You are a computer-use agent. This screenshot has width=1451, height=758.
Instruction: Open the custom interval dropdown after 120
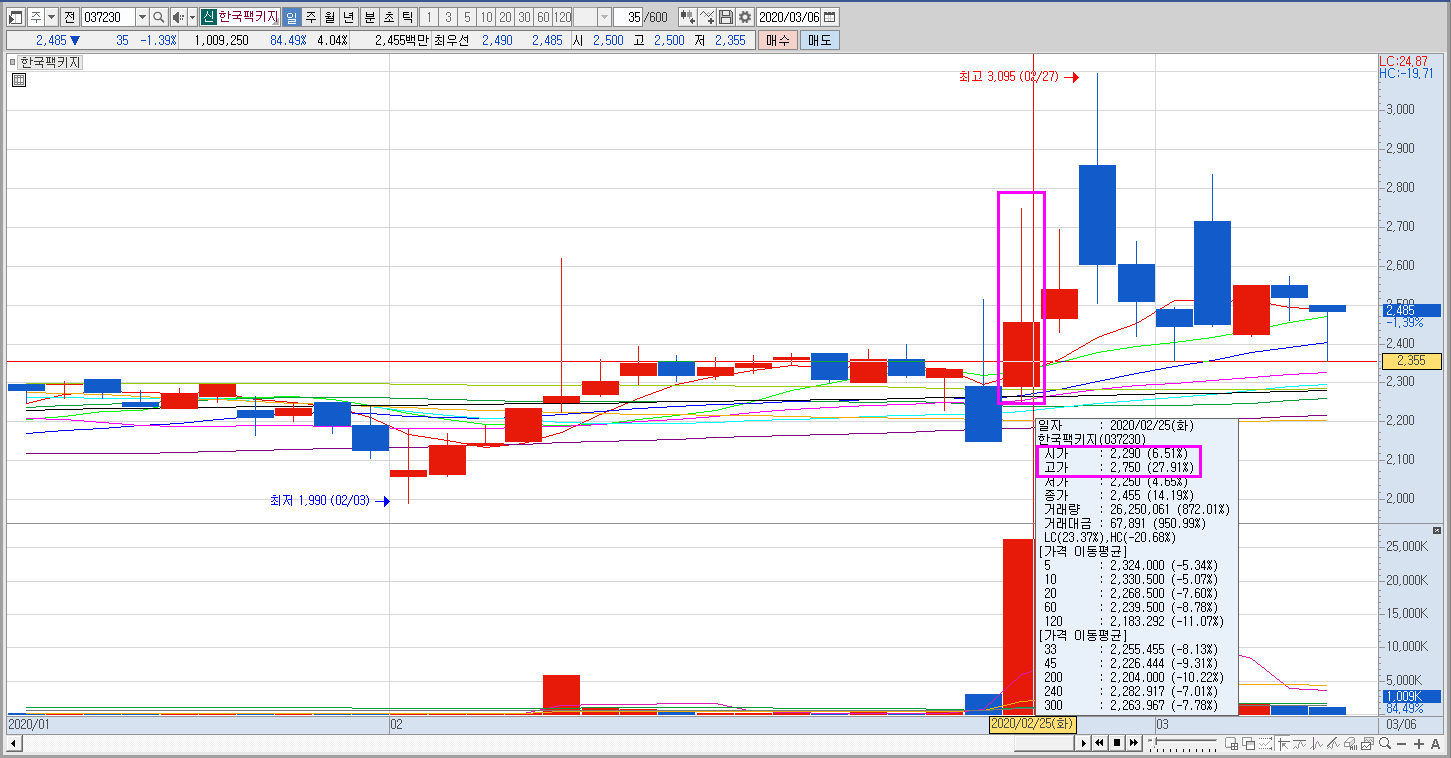(604, 17)
